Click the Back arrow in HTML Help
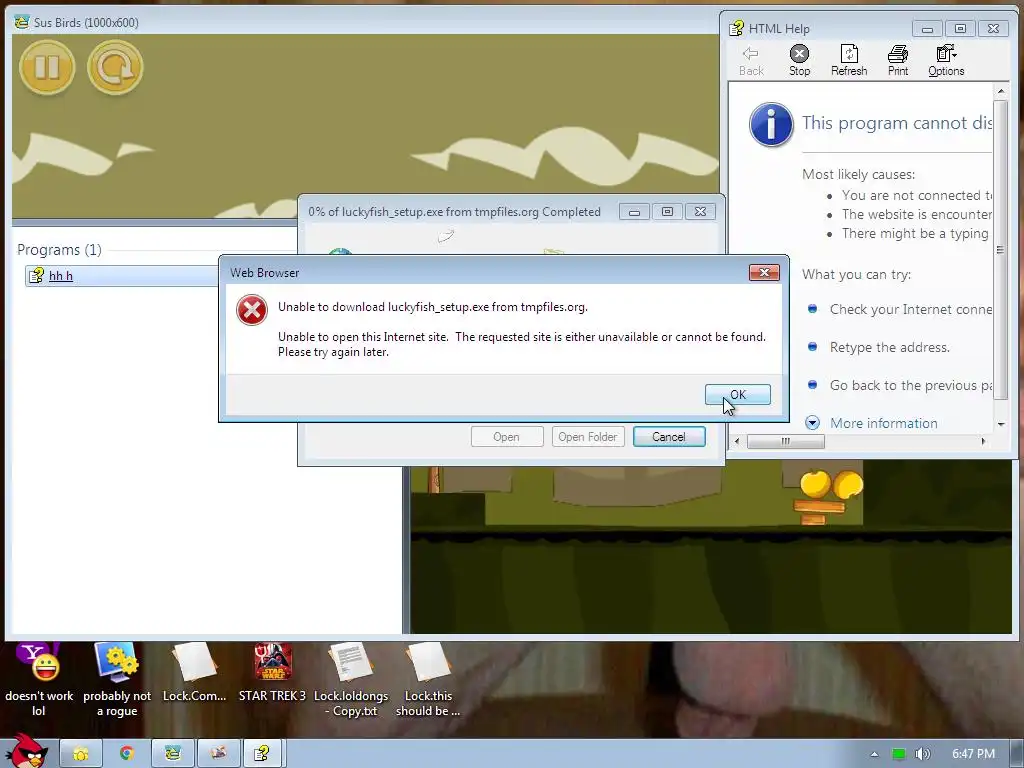Viewport: 1024px width, 768px height. [x=751, y=61]
